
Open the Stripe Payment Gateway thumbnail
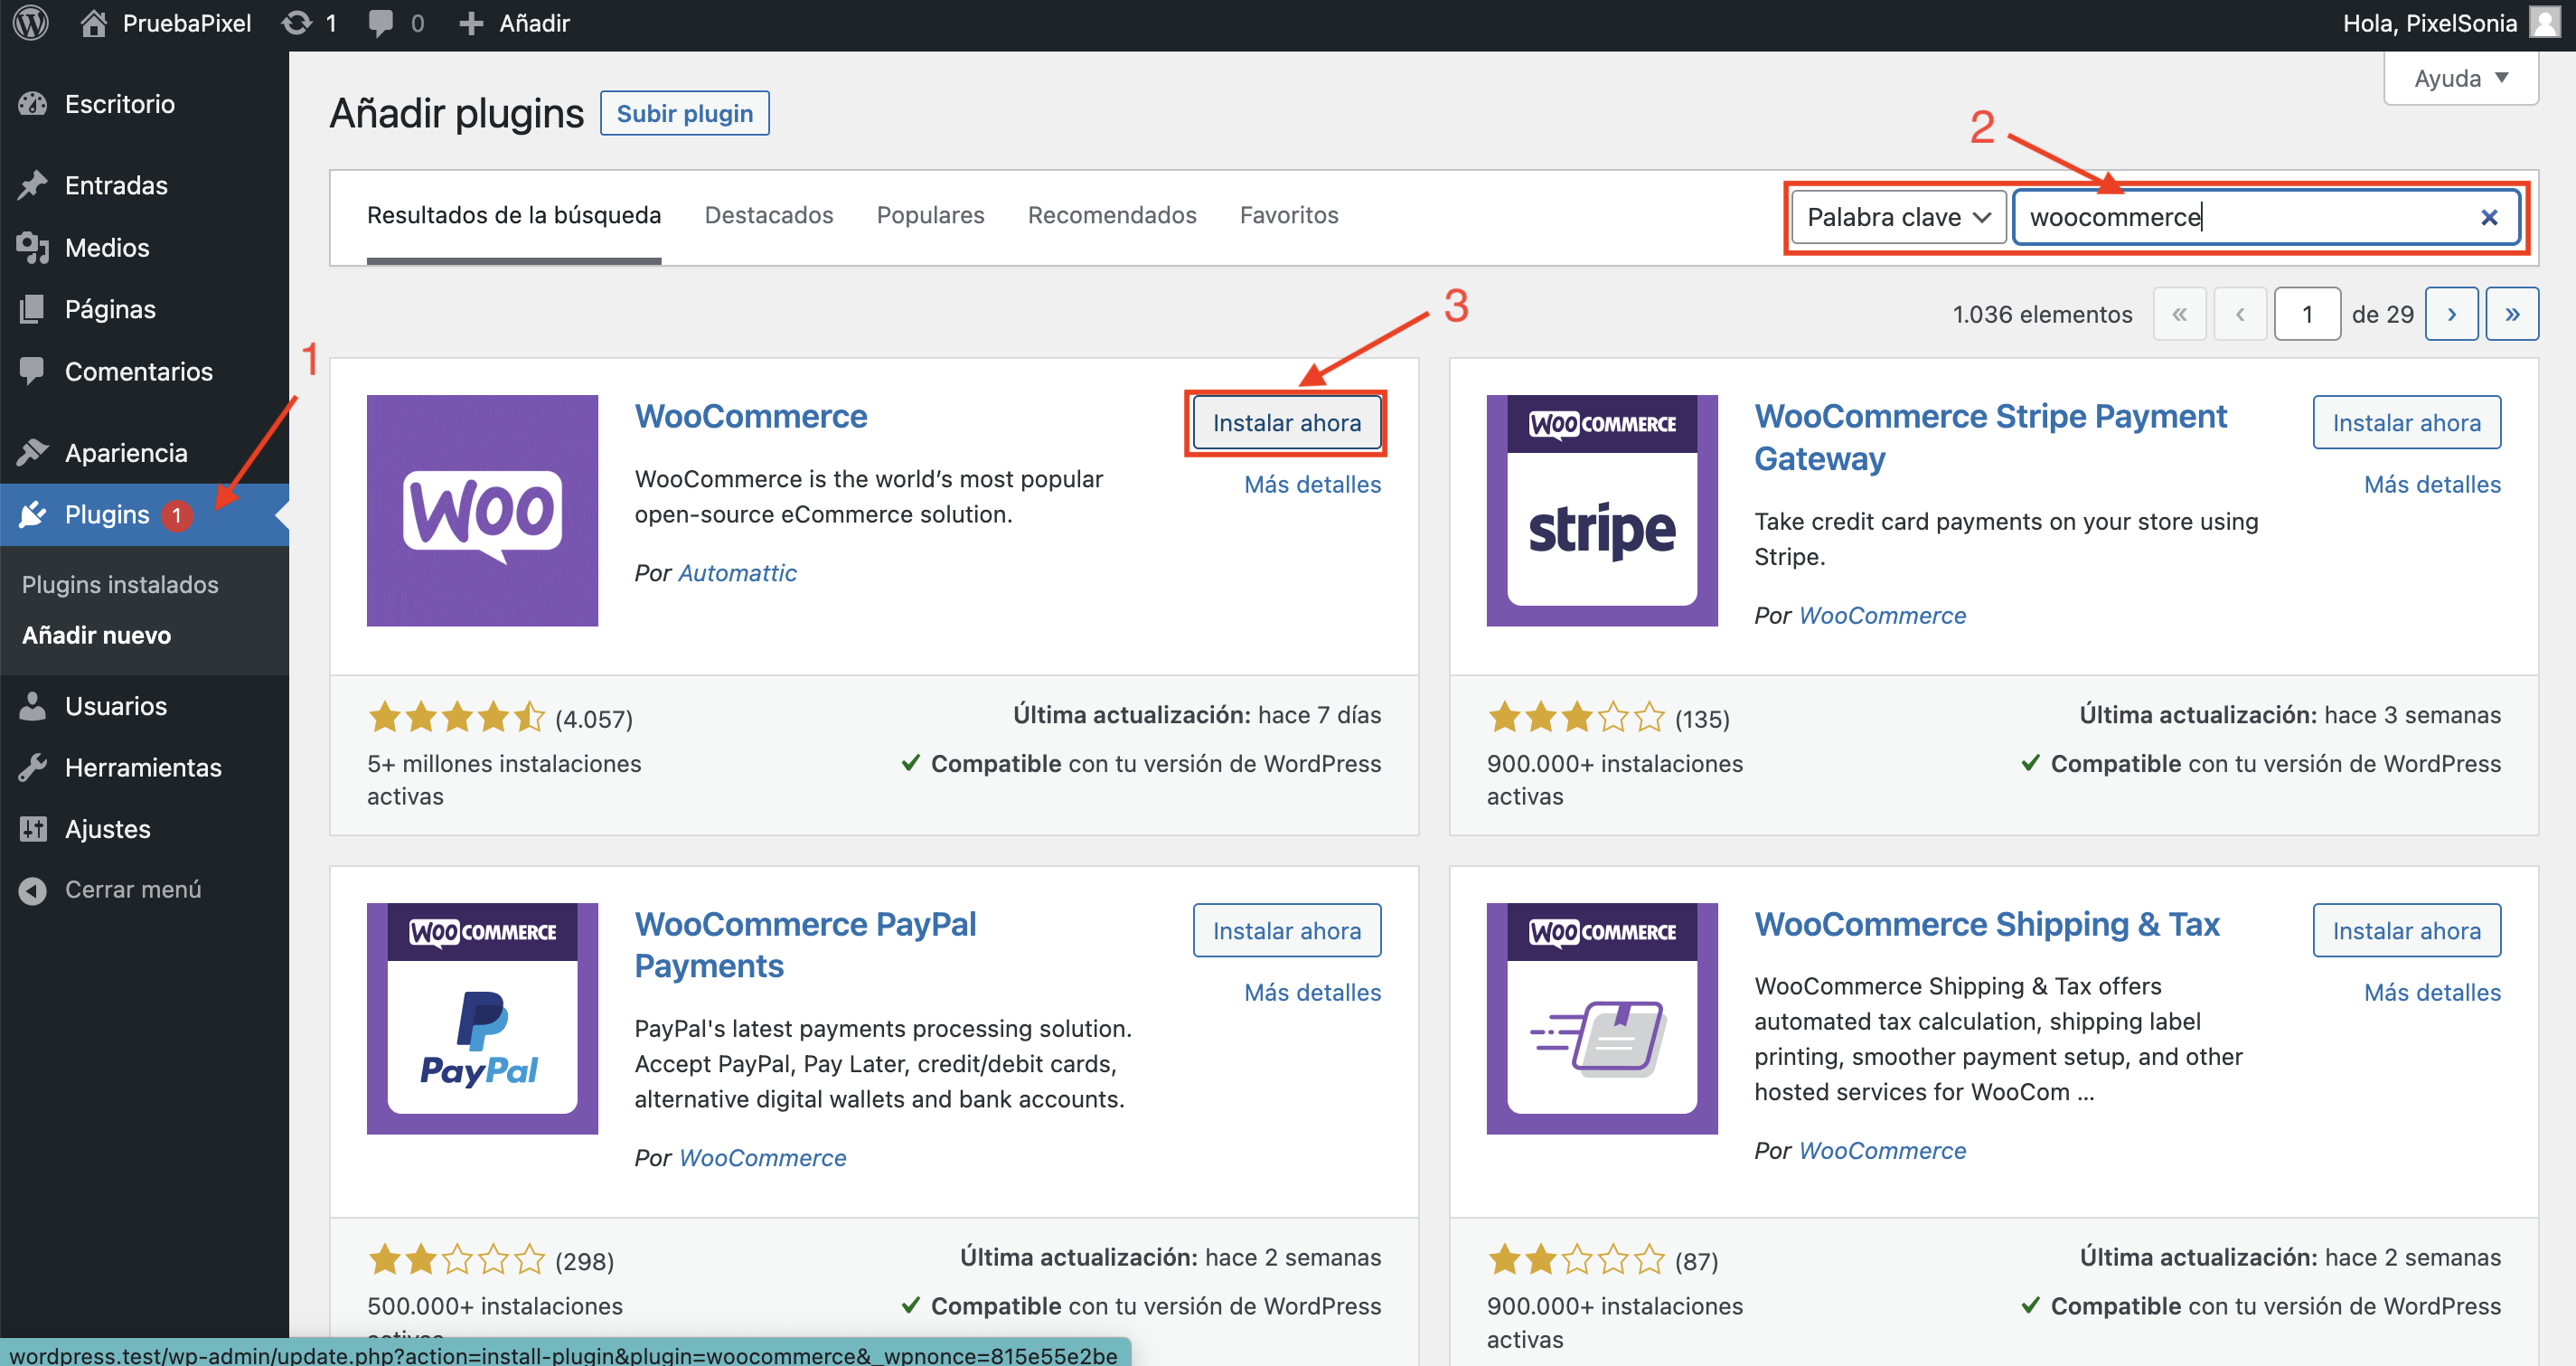(x=1602, y=510)
